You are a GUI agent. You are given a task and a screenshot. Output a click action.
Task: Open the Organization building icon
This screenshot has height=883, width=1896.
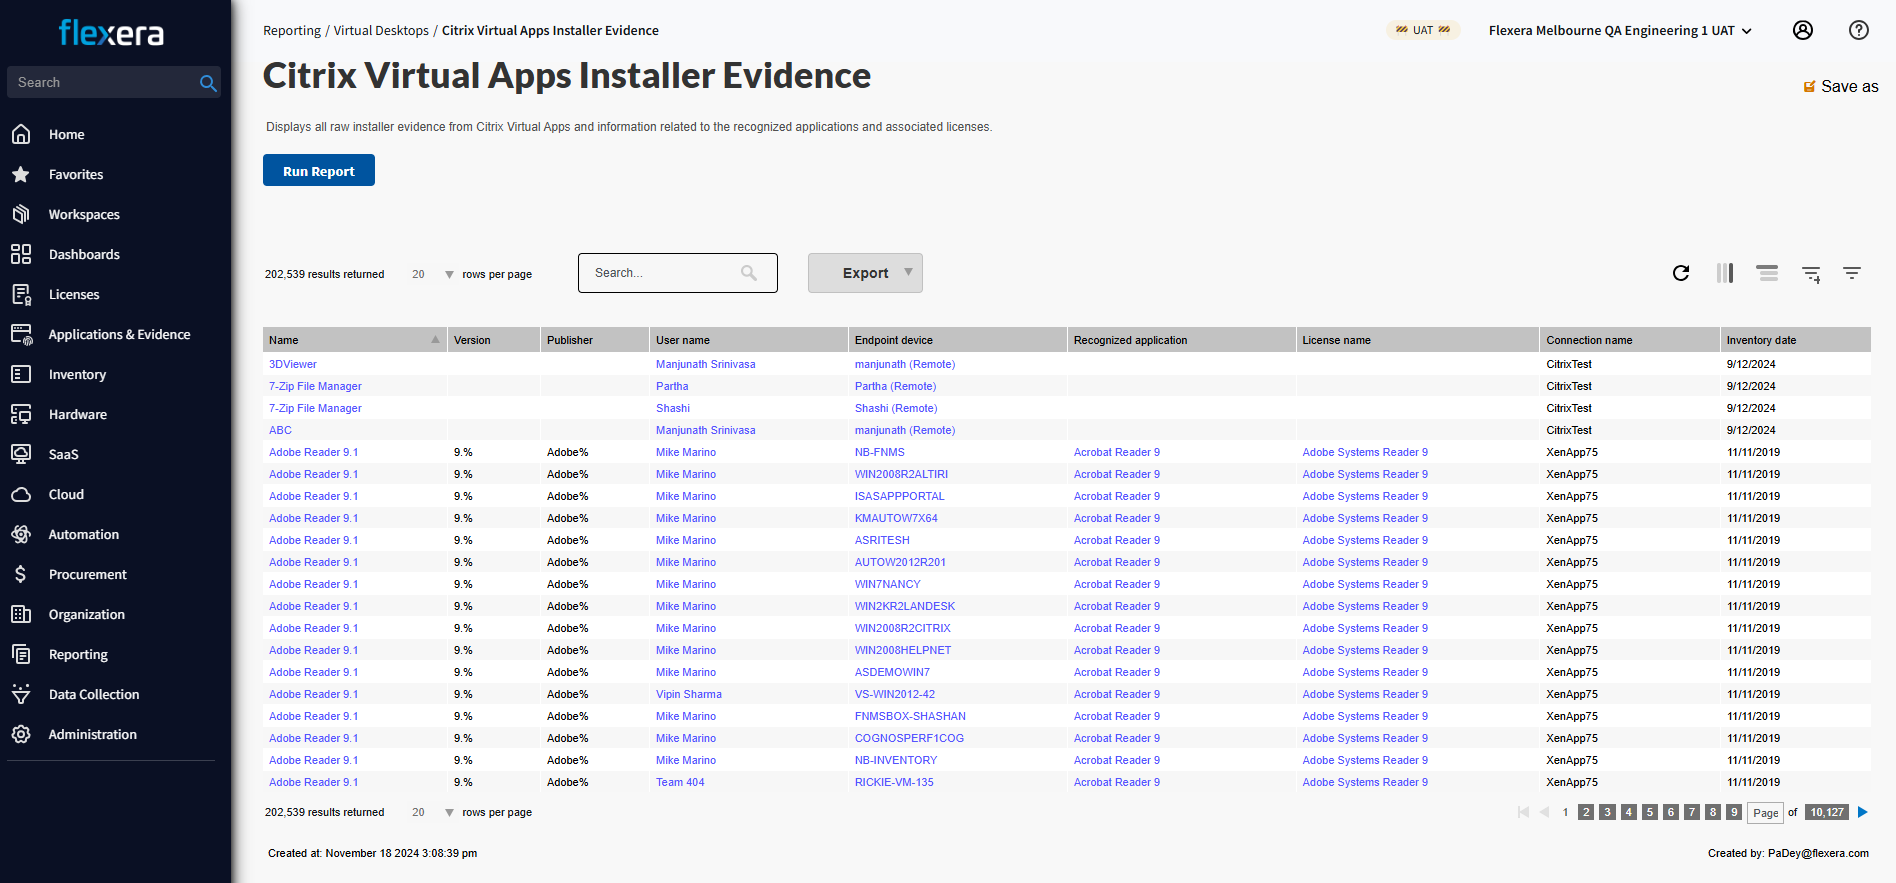click(21, 614)
